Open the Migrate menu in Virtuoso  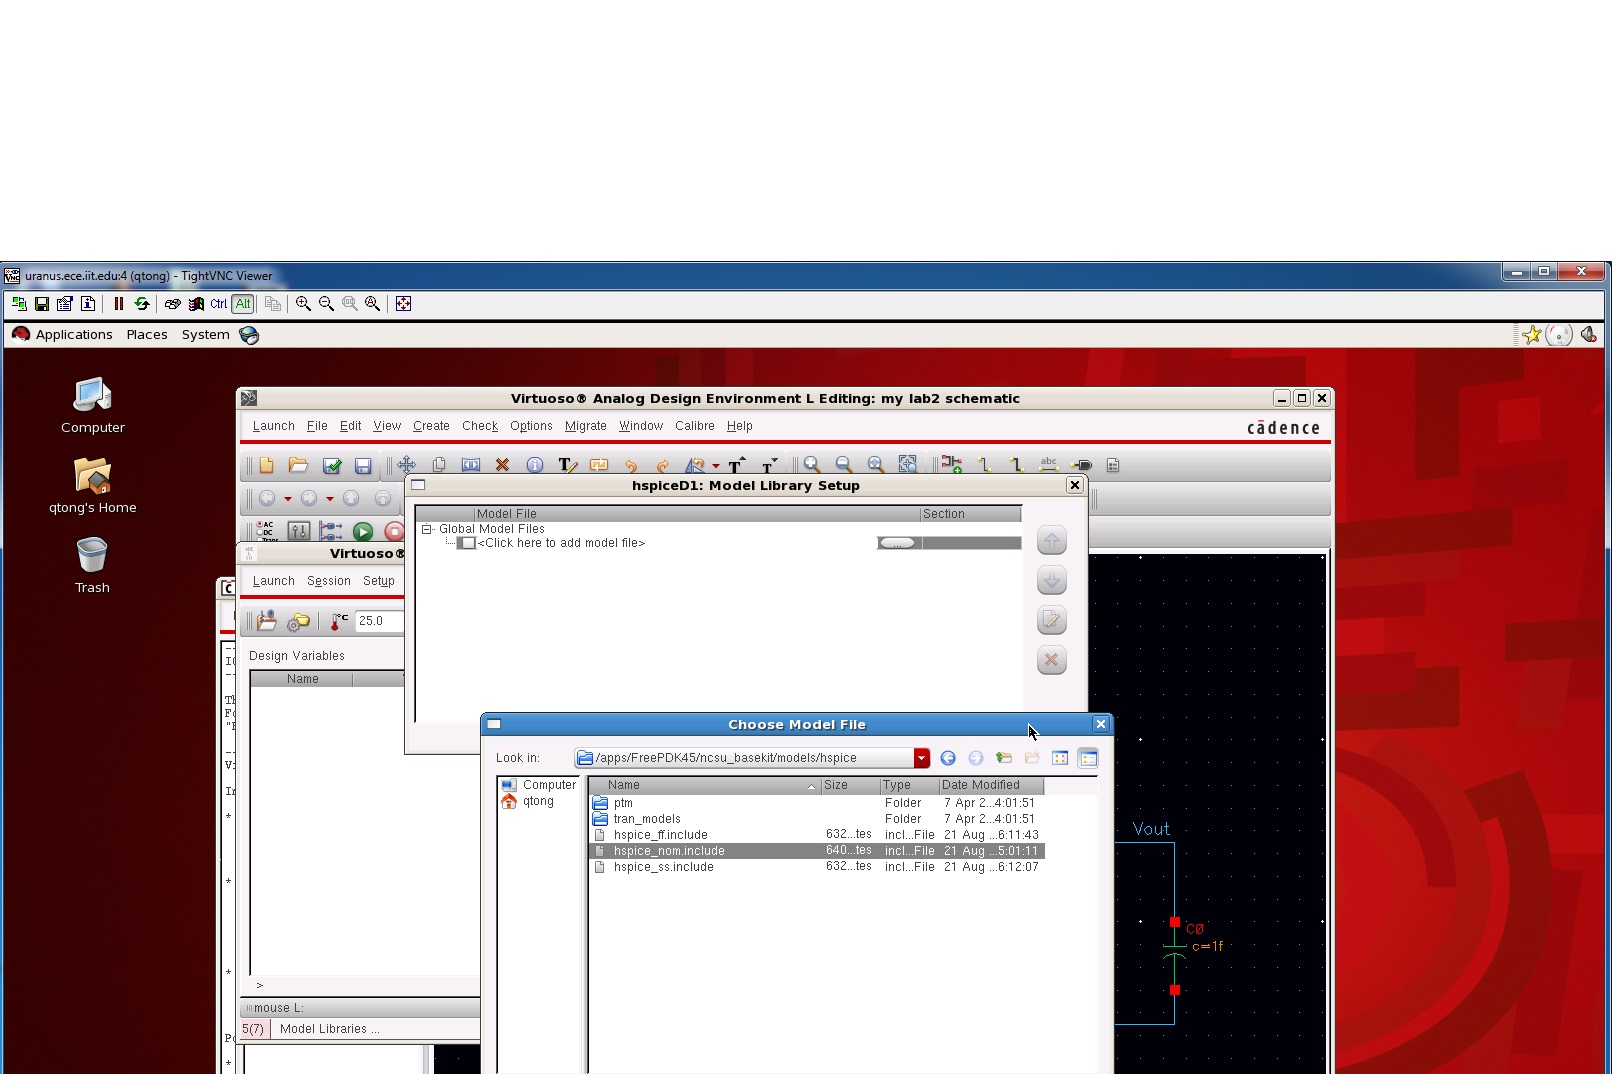pyautogui.click(x=586, y=426)
